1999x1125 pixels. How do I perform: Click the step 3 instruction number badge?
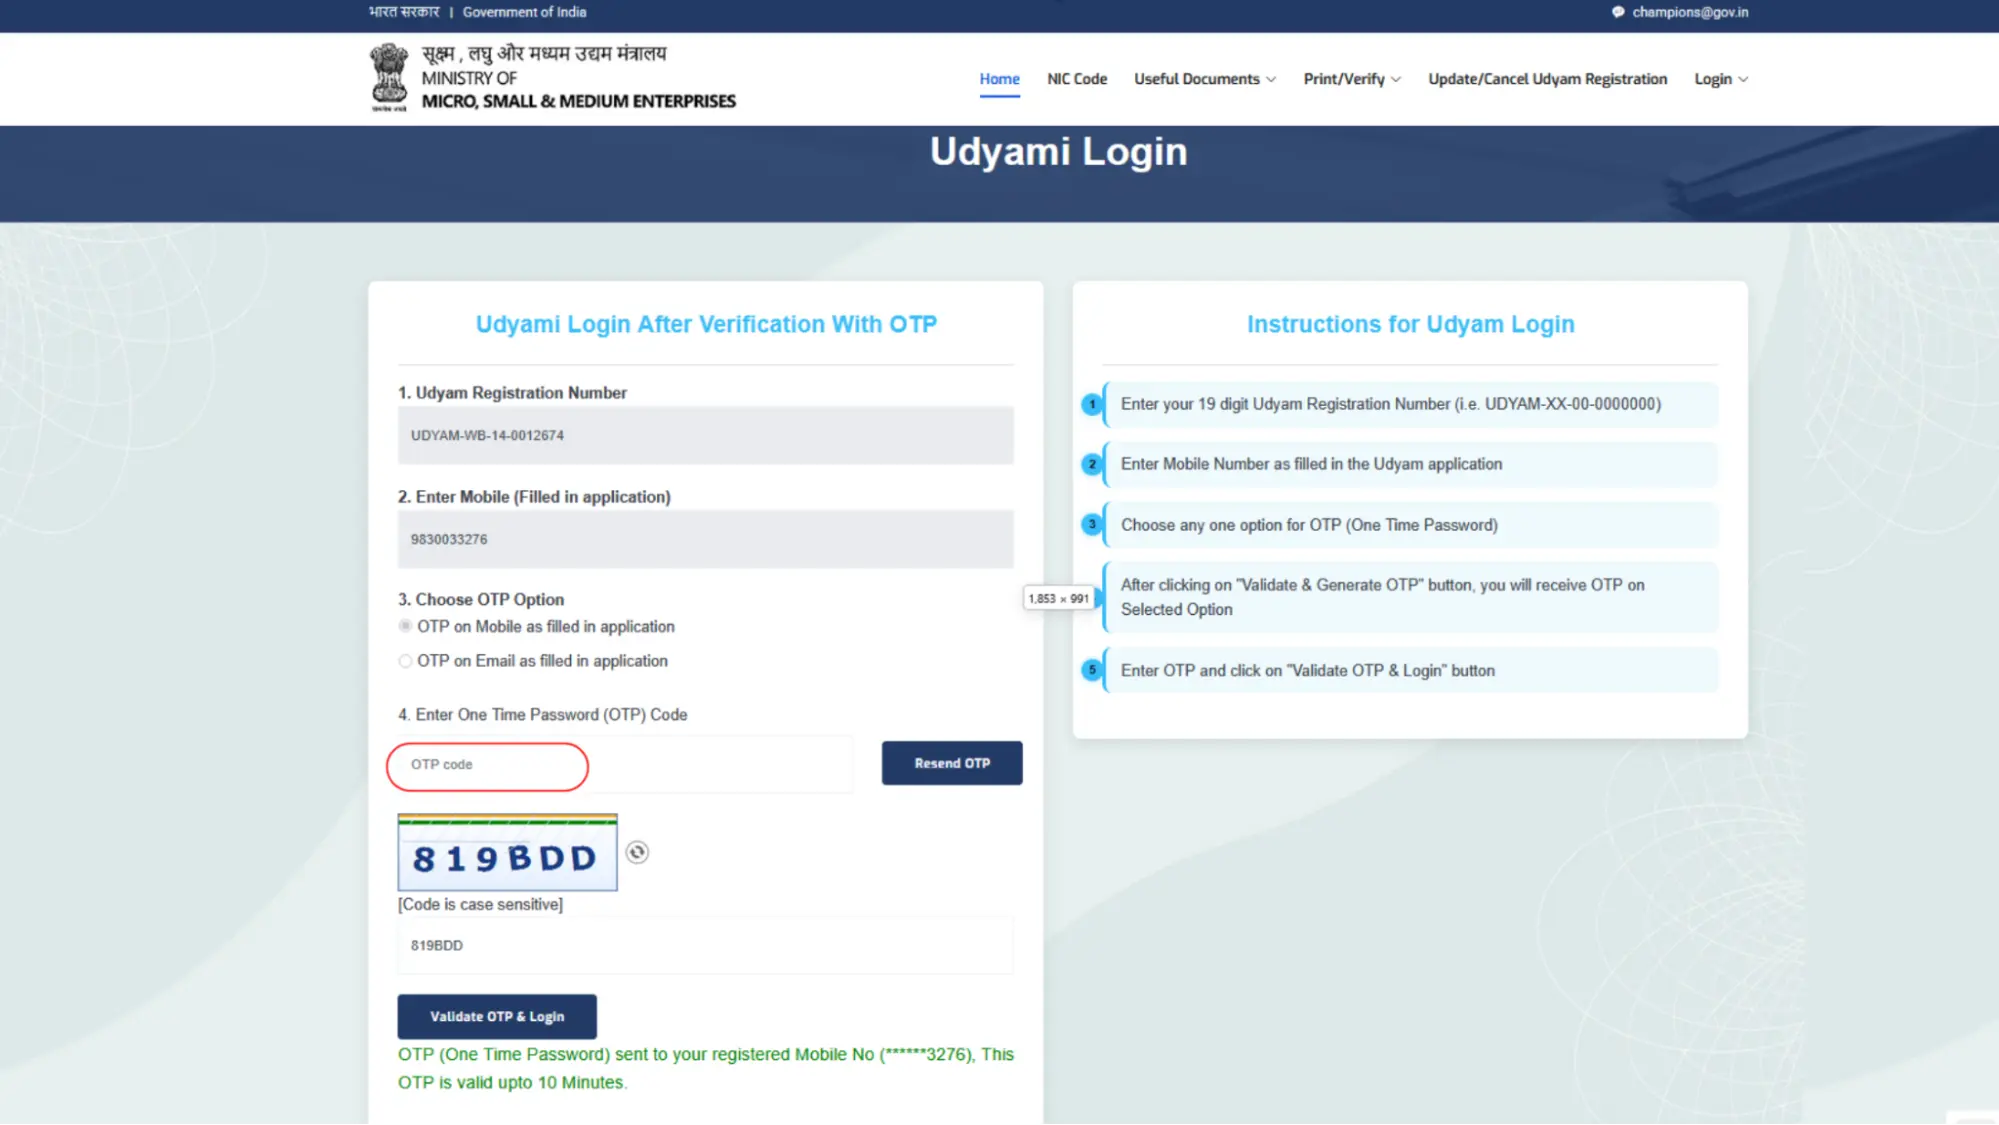[1092, 524]
